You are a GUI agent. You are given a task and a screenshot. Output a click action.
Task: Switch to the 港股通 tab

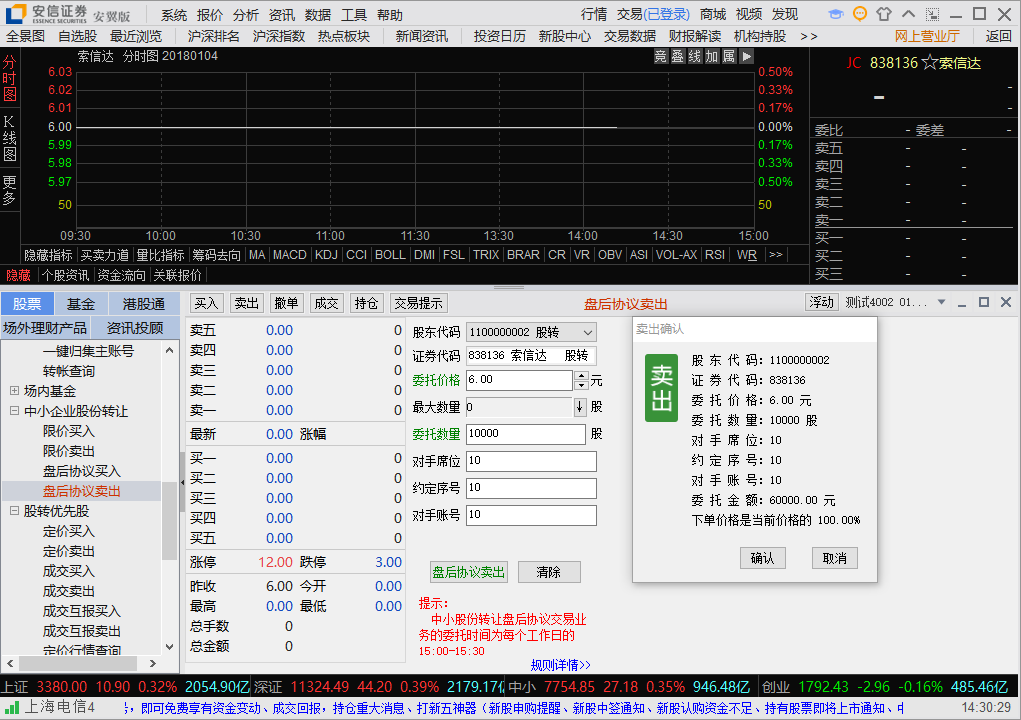(143, 304)
